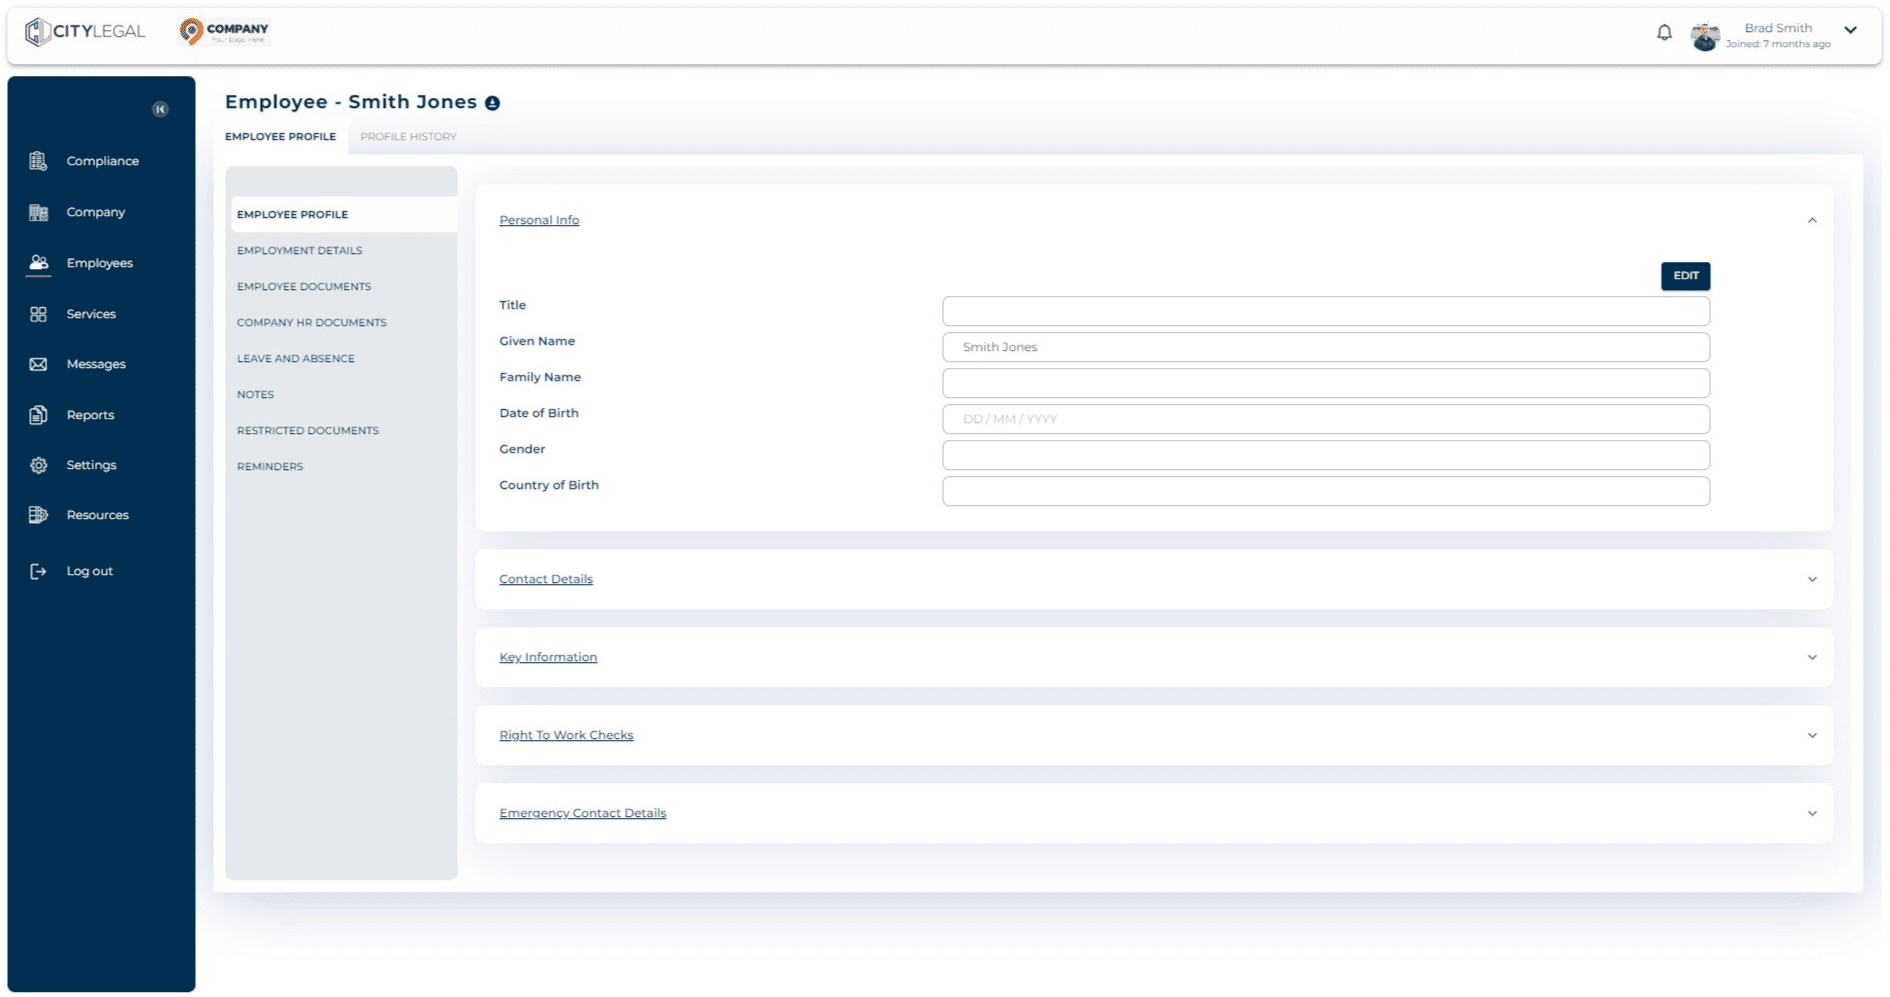Click the Messages envelope icon

pos(38,364)
